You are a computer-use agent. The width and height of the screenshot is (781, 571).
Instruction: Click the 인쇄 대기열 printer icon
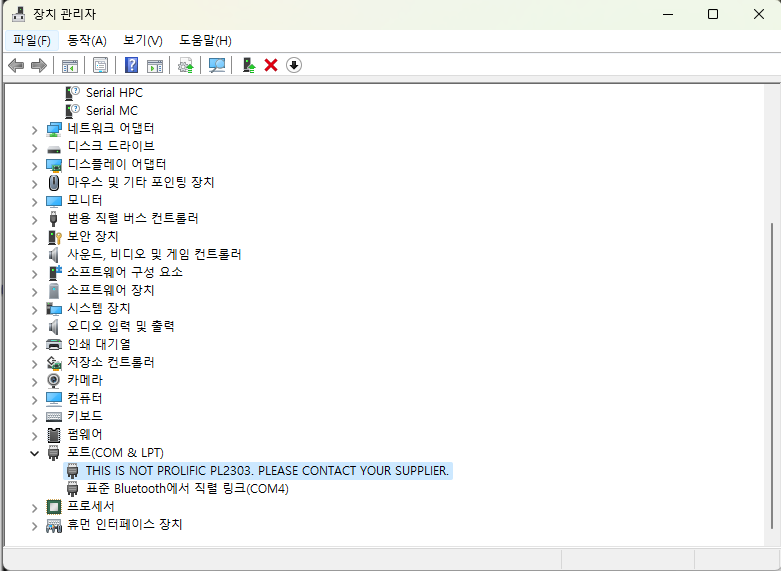pos(54,344)
